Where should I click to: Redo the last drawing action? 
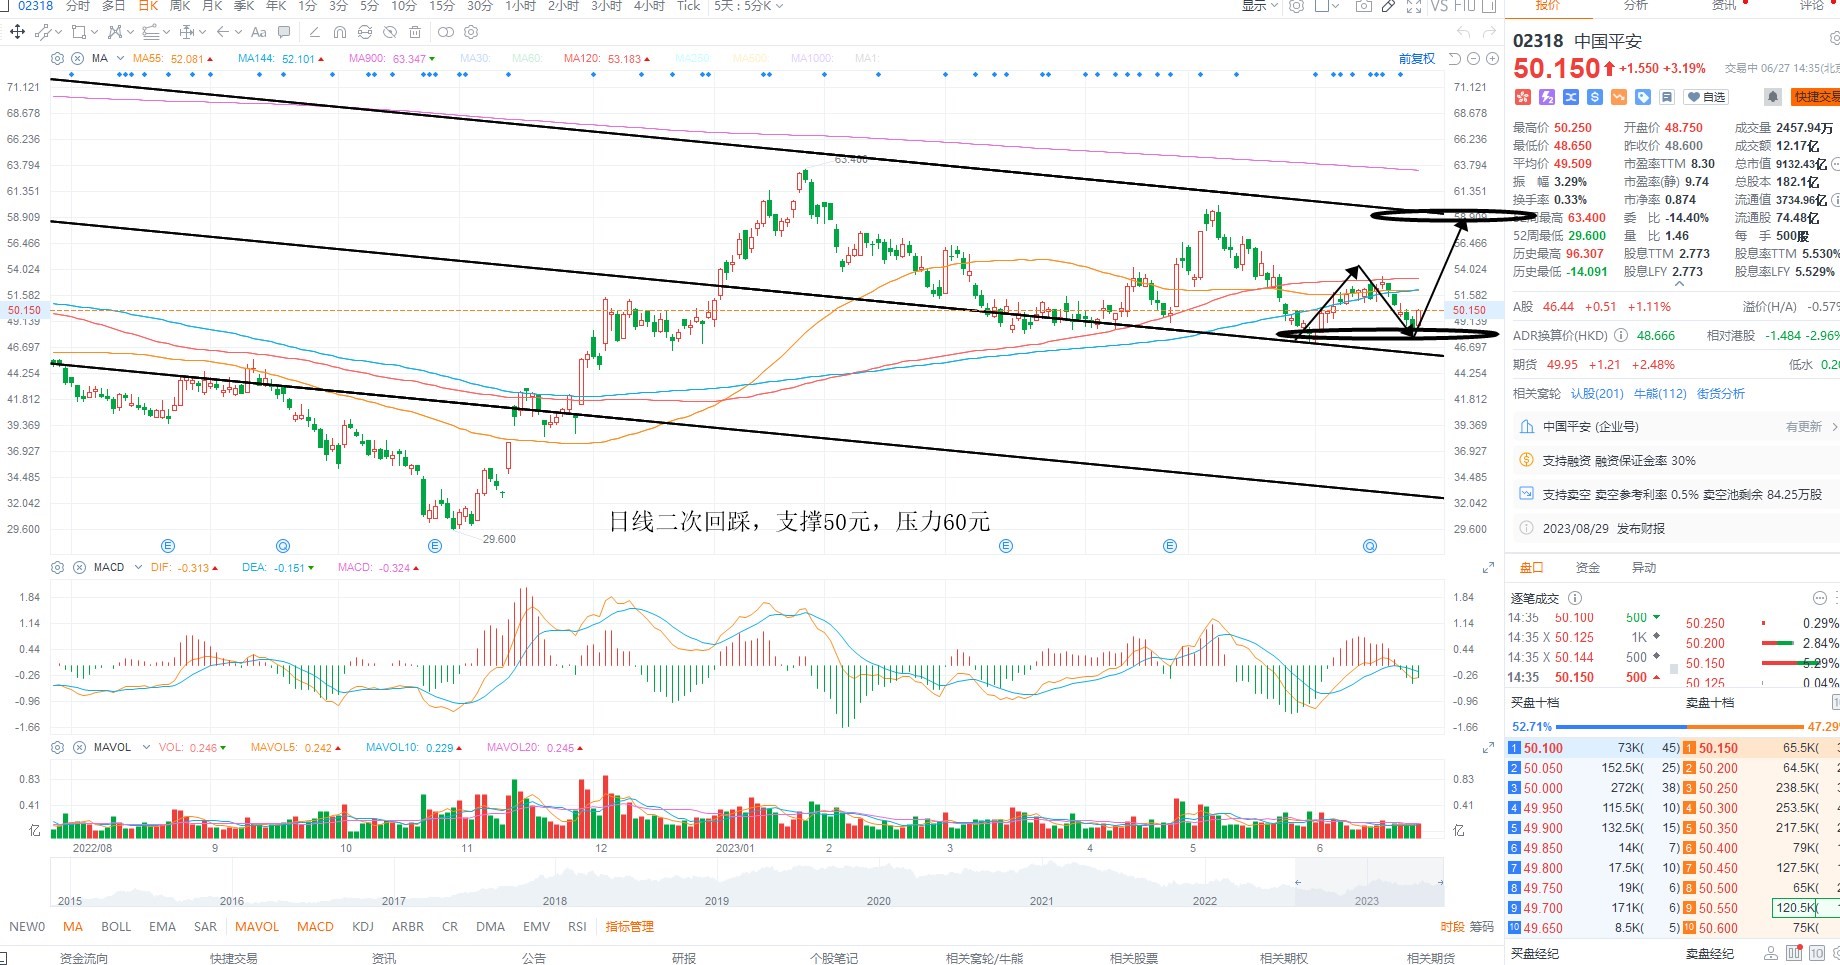(x=1491, y=33)
